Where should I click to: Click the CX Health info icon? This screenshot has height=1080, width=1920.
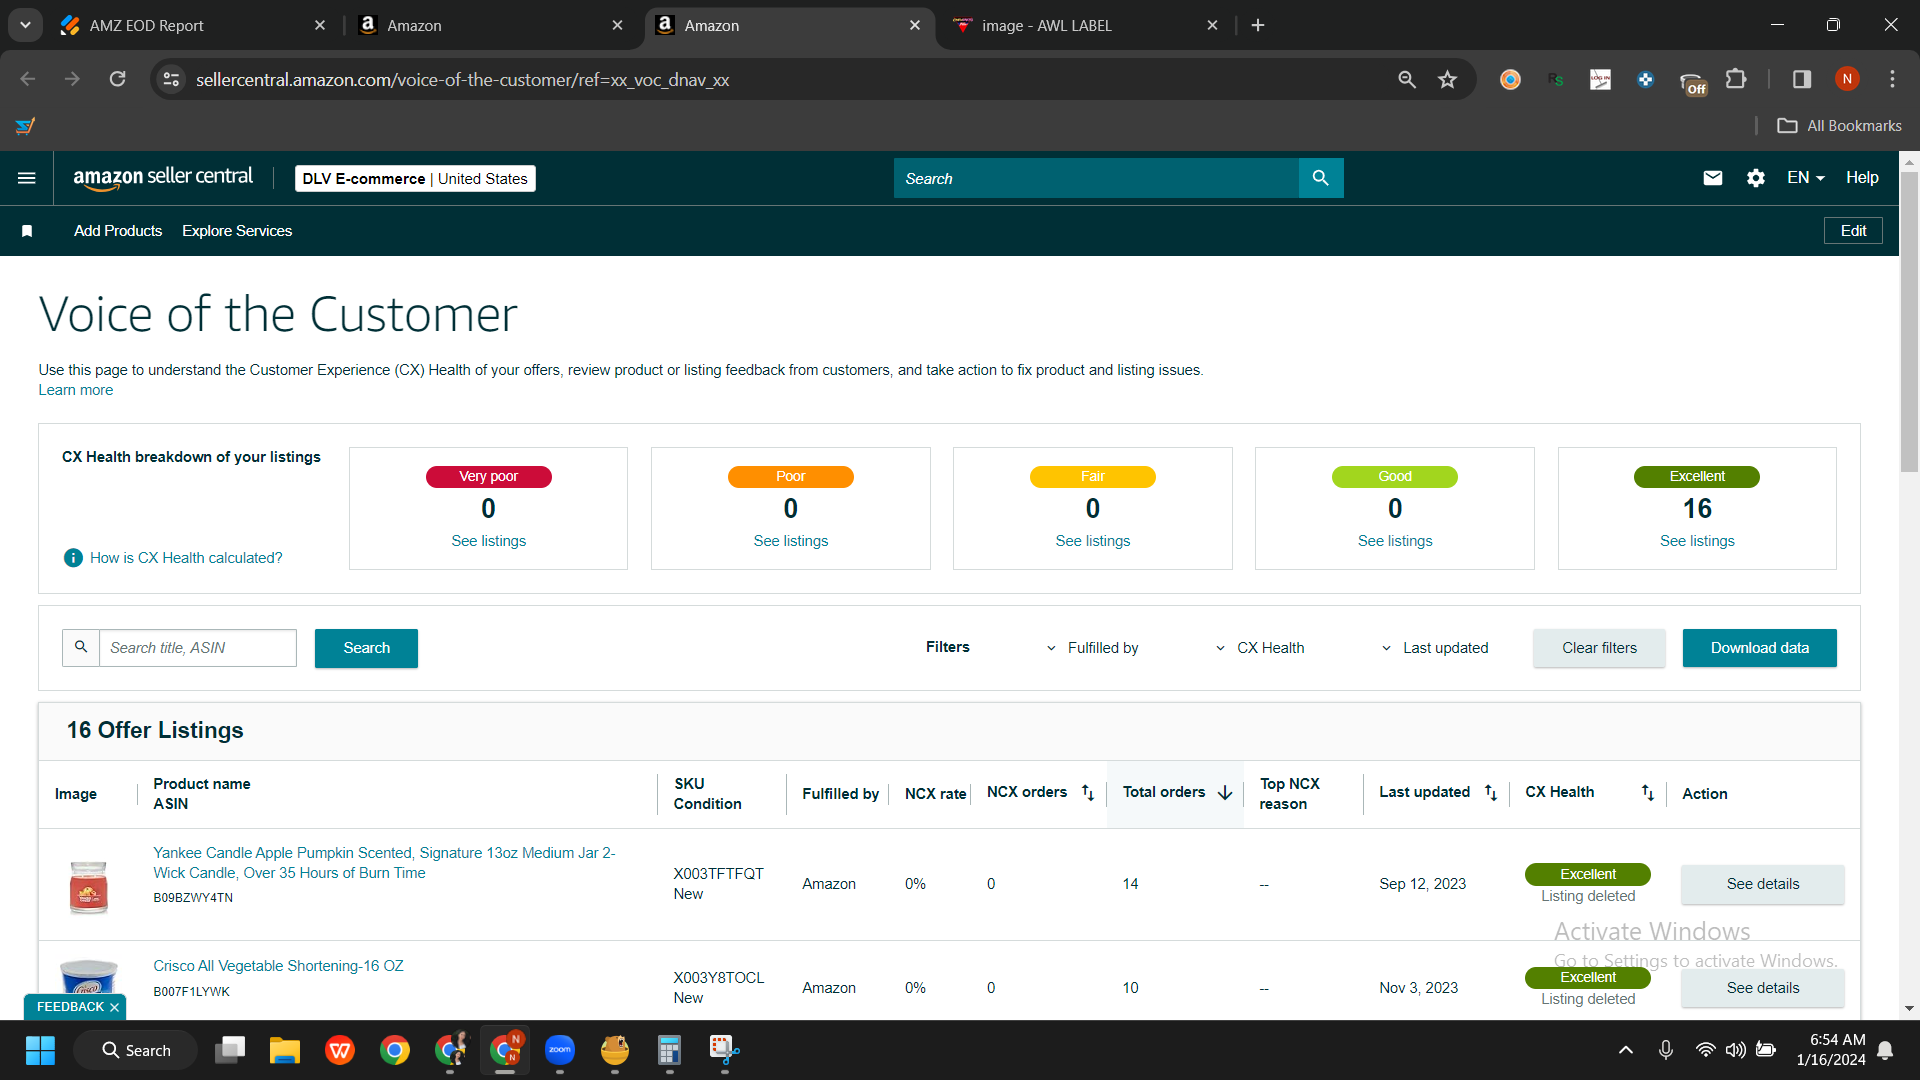pyautogui.click(x=73, y=558)
